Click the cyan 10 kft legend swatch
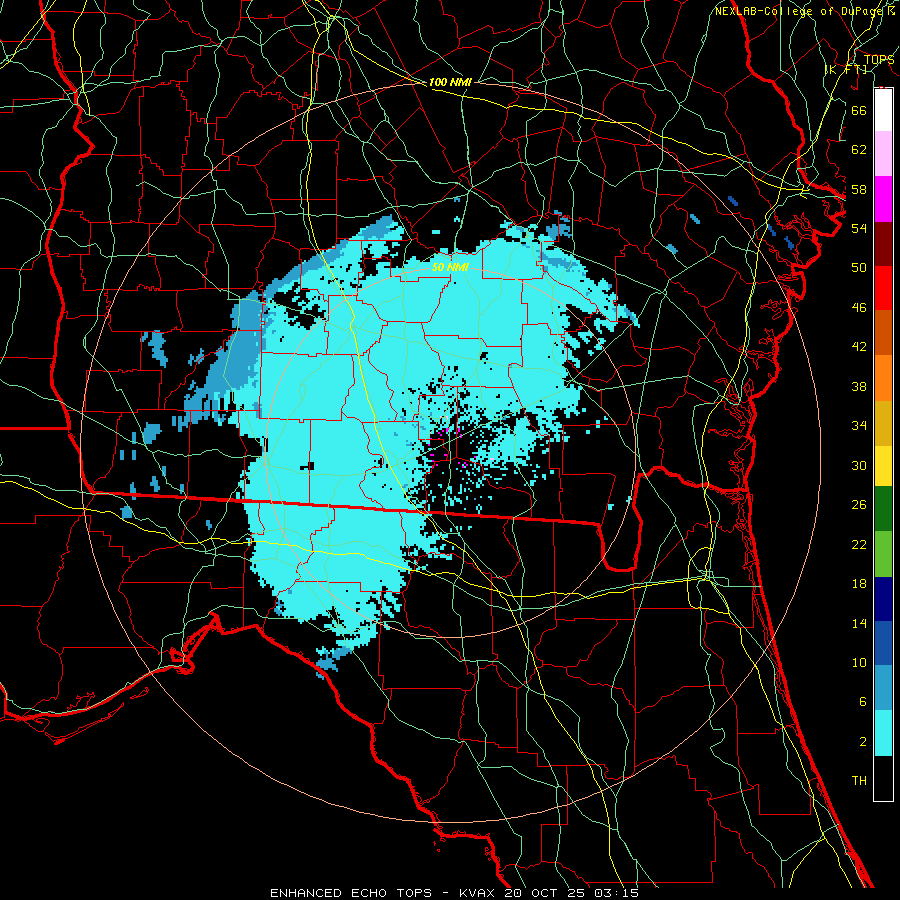 pos(883,733)
